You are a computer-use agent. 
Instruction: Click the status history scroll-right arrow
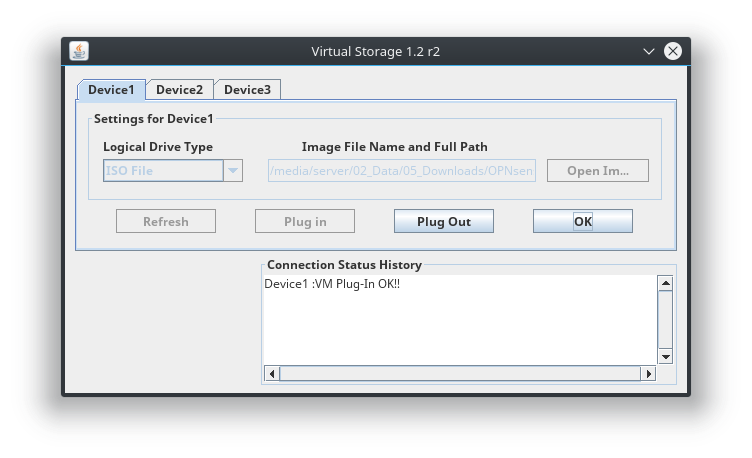point(648,374)
